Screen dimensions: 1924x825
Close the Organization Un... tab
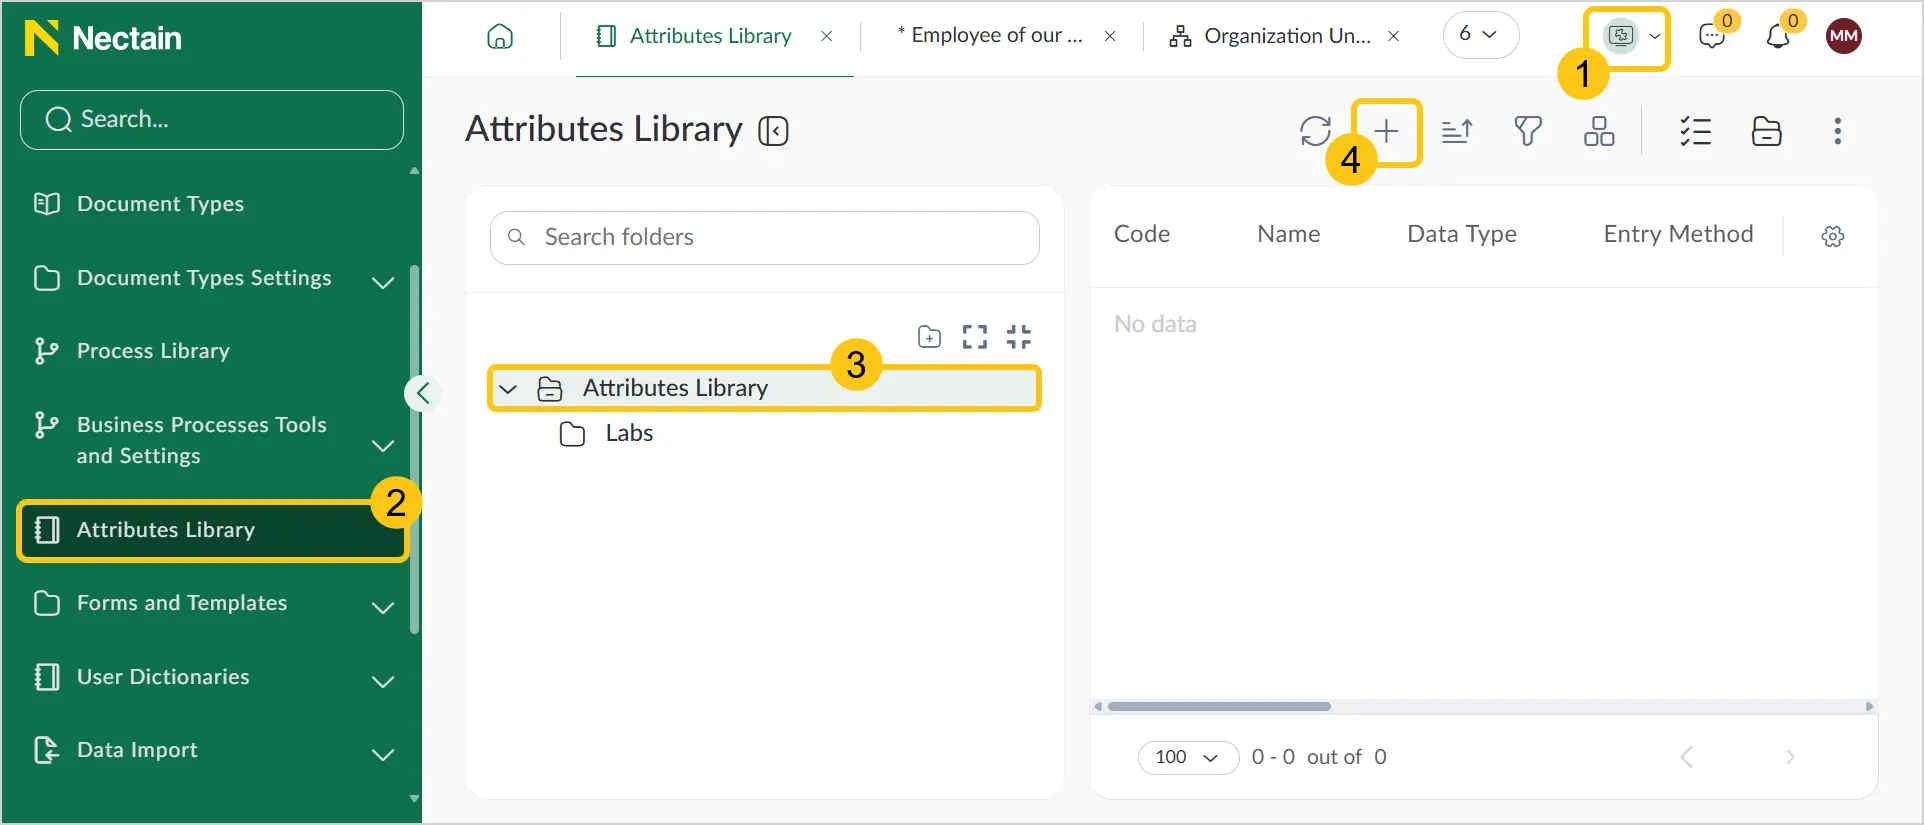pyautogui.click(x=1394, y=36)
